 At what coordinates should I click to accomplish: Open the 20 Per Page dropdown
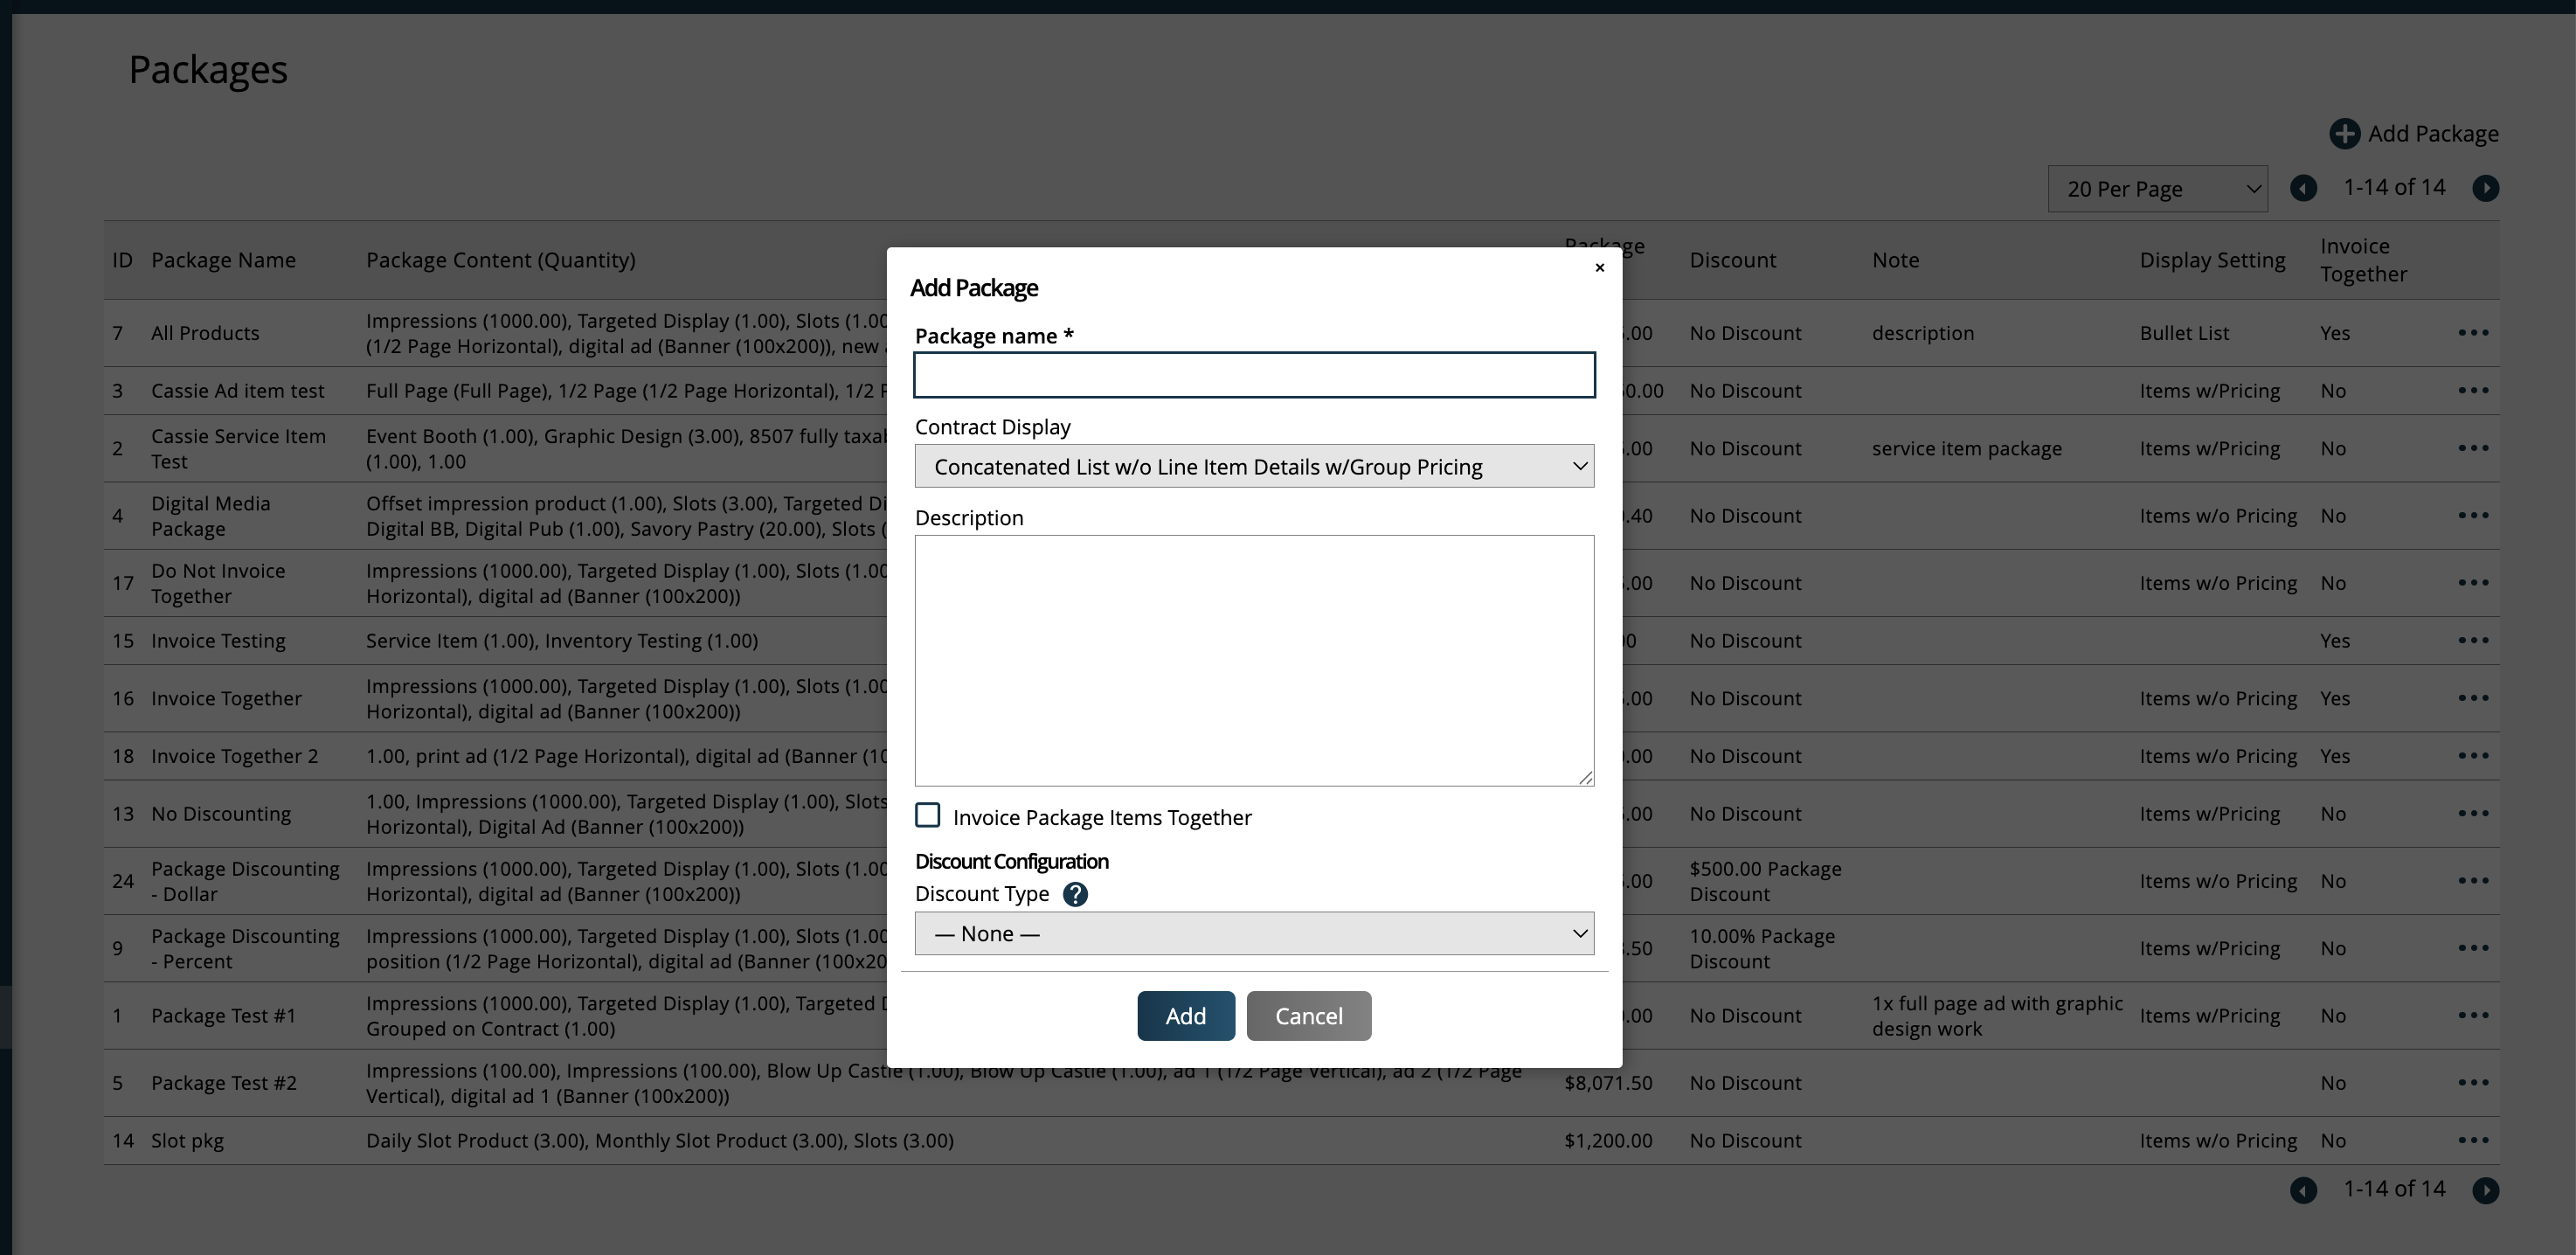(x=2157, y=188)
